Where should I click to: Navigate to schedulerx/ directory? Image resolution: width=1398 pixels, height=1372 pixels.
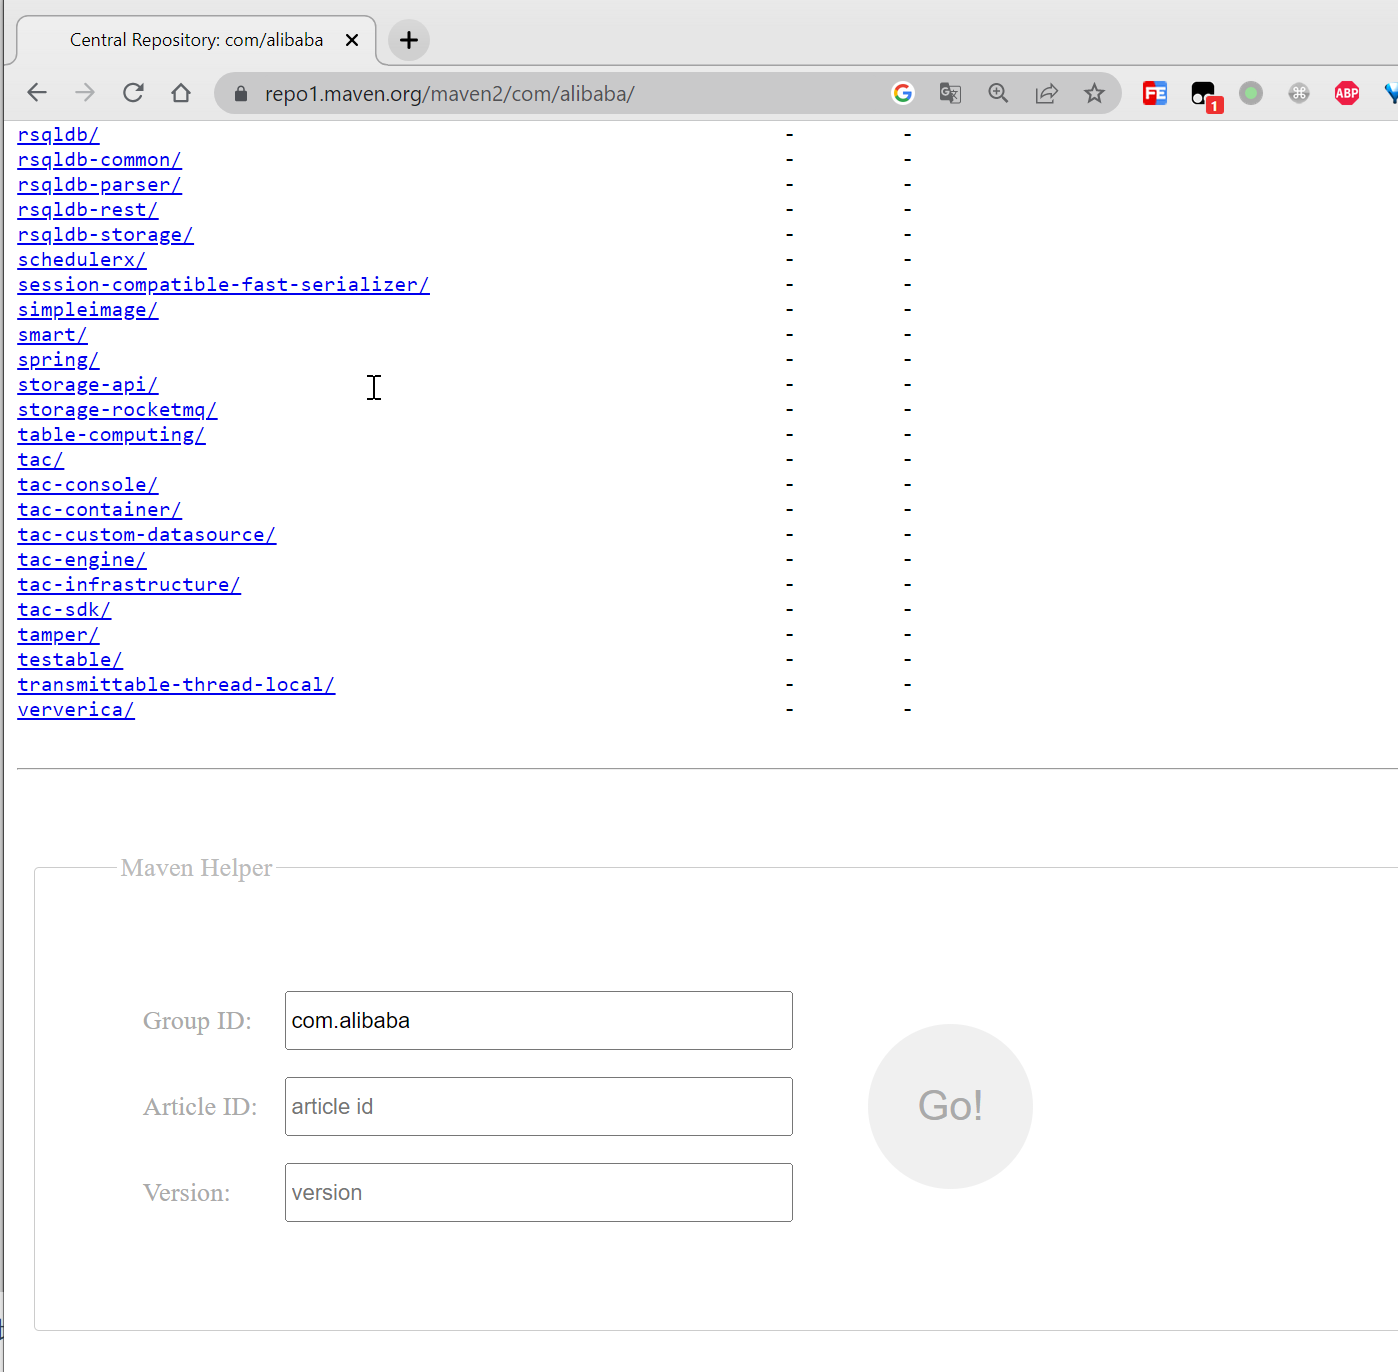point(82,260)
